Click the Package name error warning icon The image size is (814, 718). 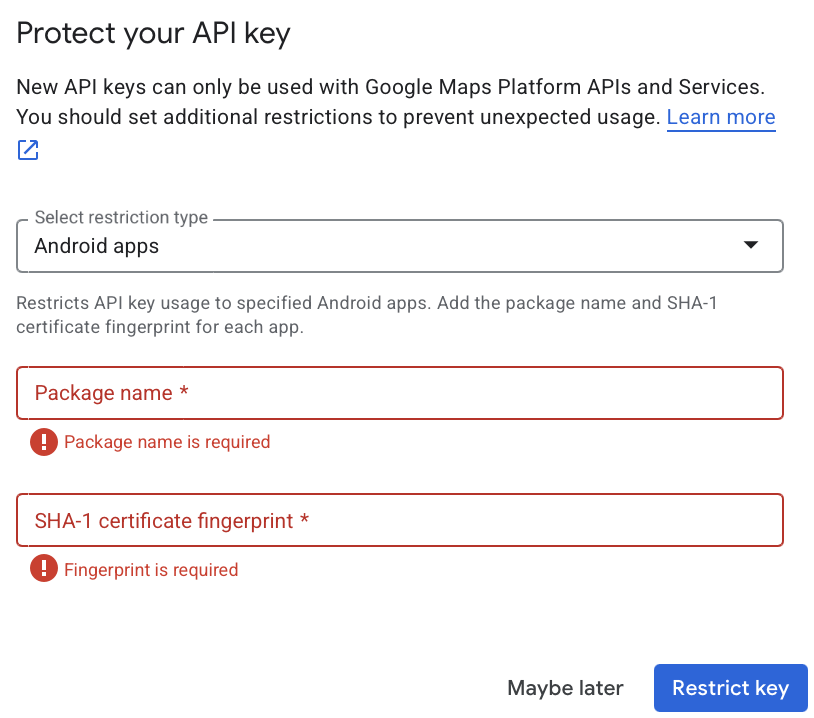point(43,442)
